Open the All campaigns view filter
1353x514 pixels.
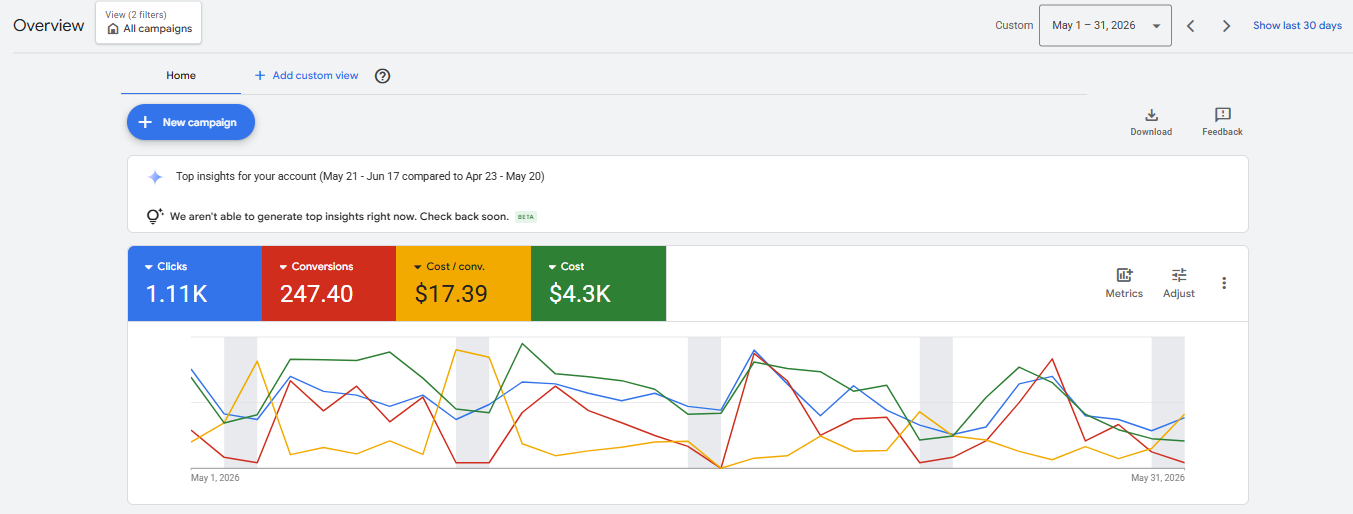coord(149,22)
